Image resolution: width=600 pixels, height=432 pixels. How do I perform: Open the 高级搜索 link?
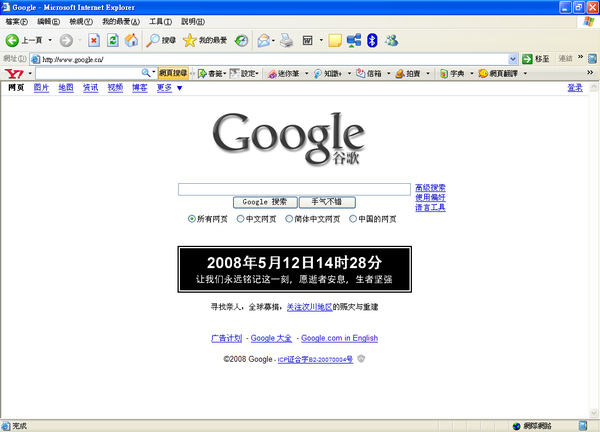click(430, 187)
